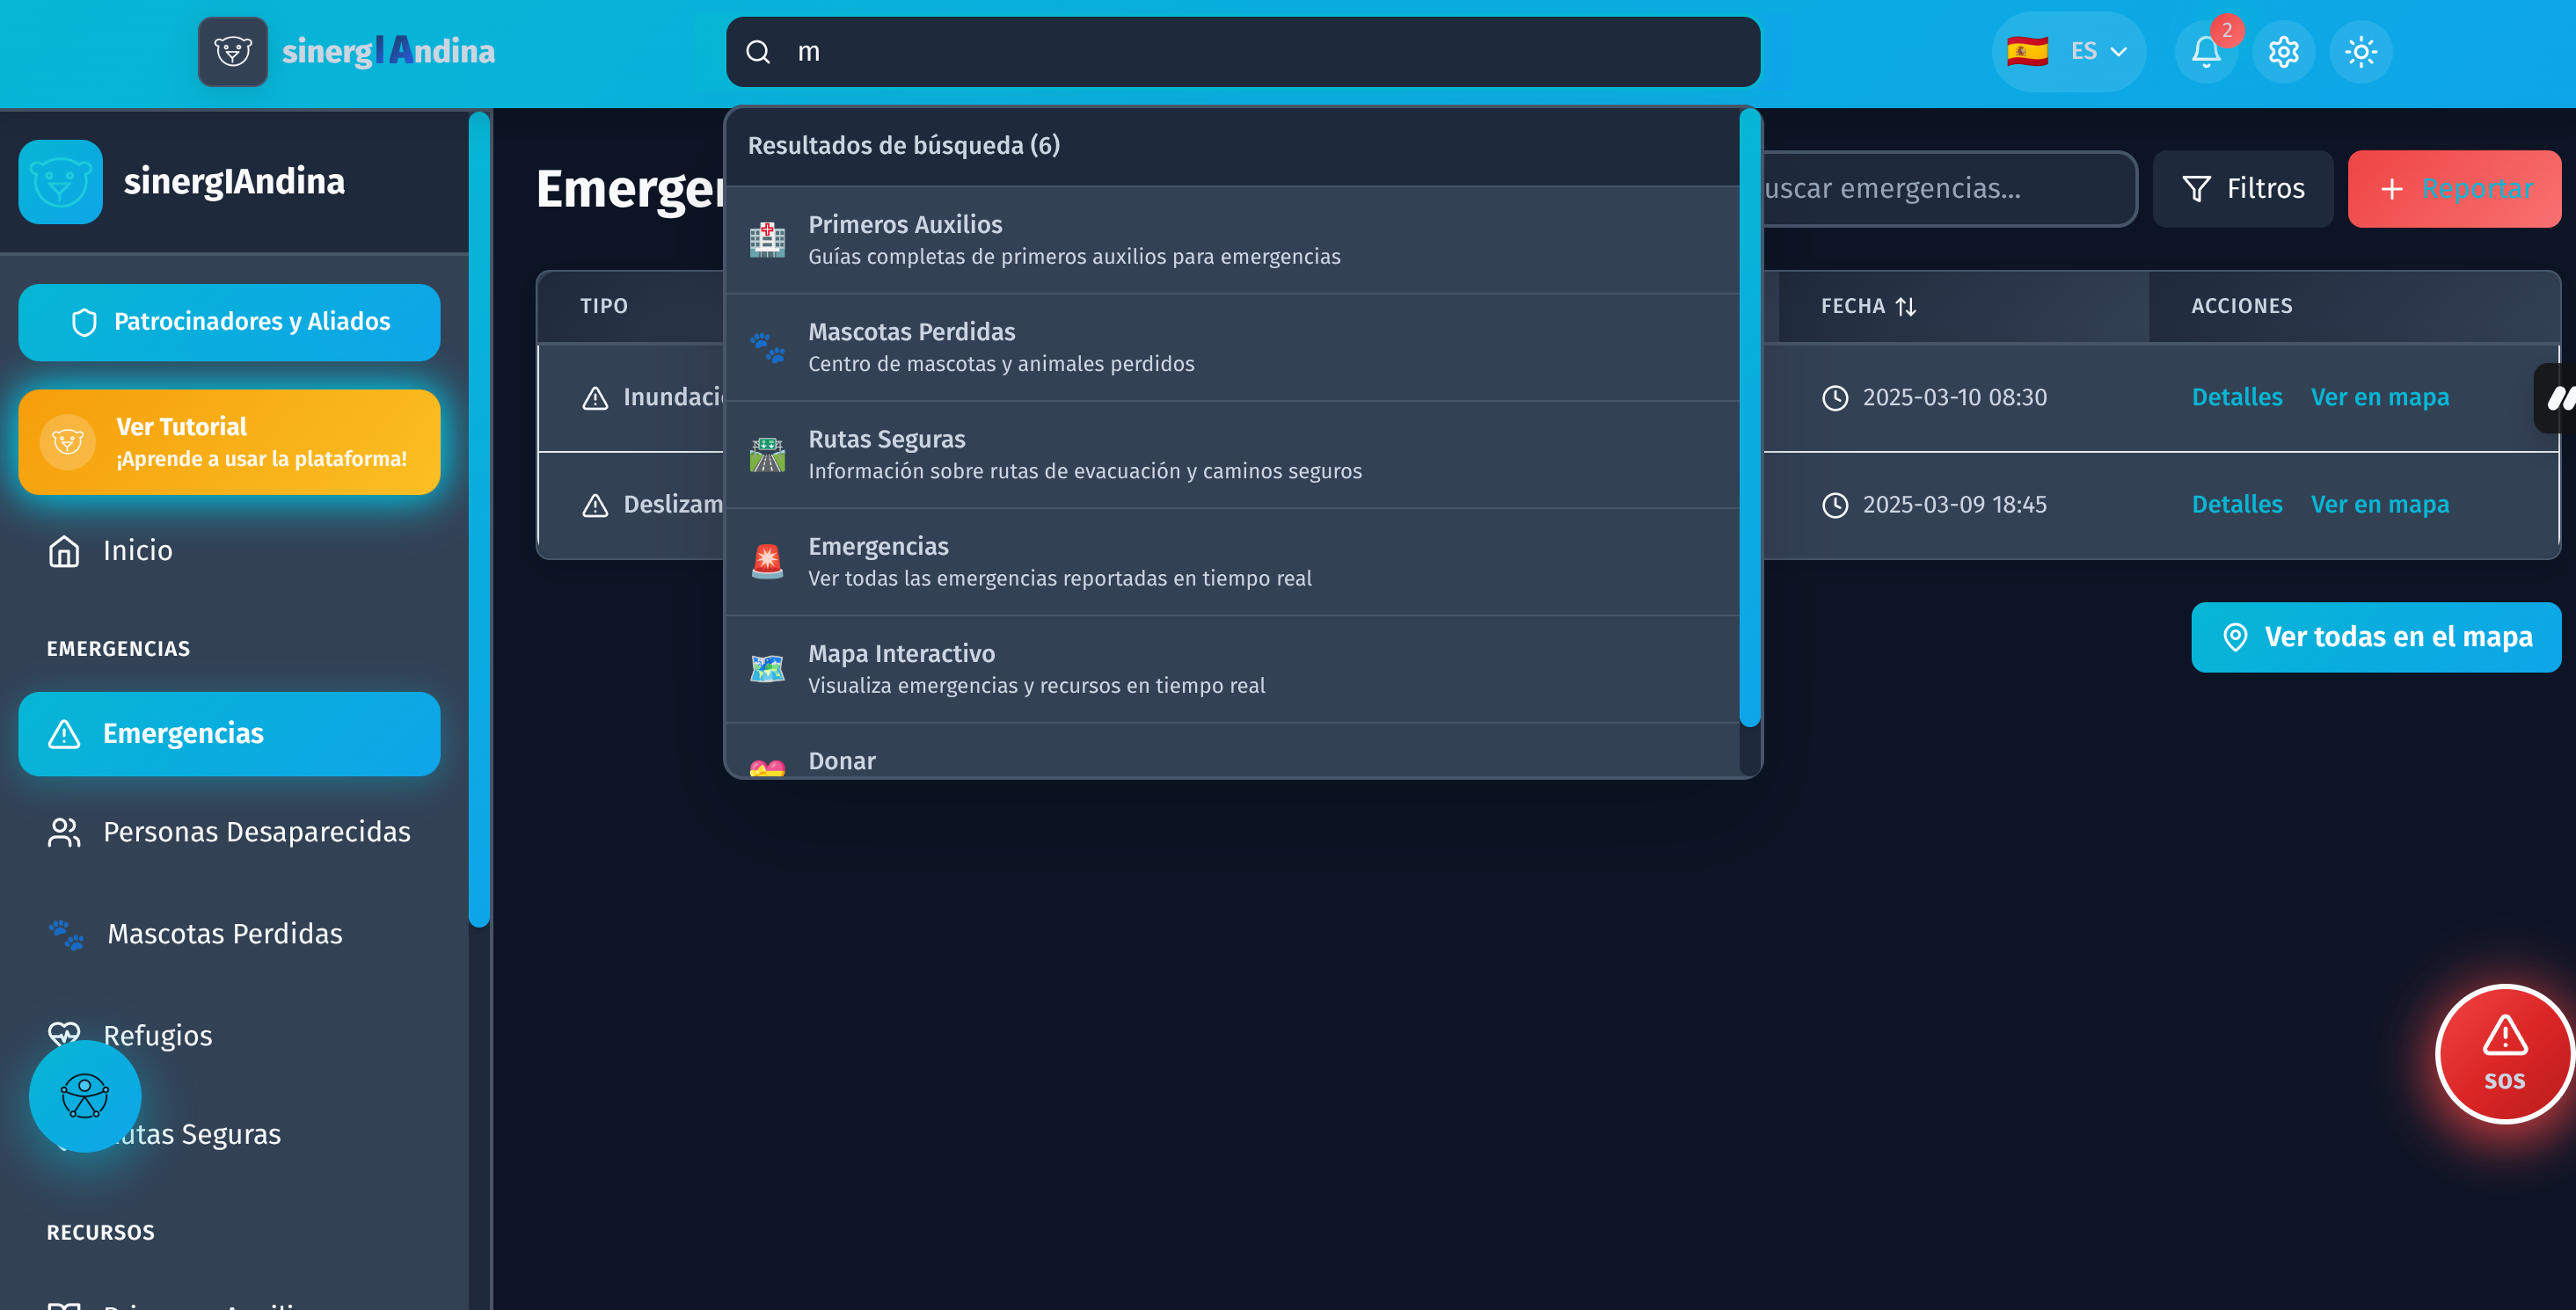Open the notifications bell icon
The width and height of the screenshot is (2576, 1310).
click(x=2205, y=52)
